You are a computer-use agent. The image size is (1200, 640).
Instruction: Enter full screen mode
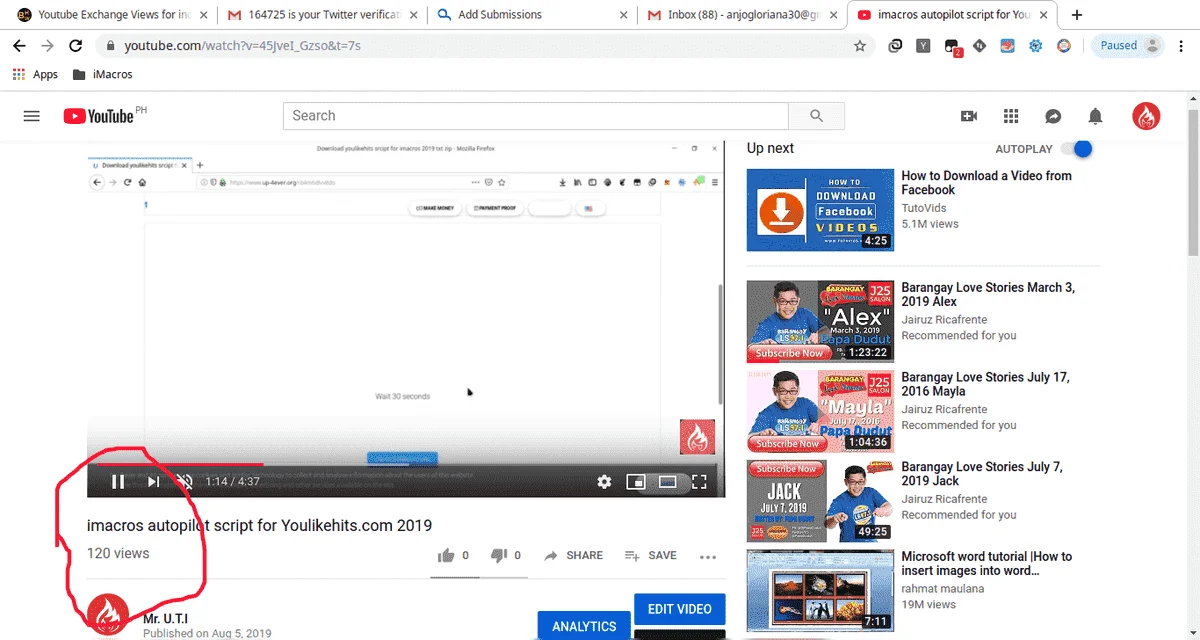pyautogui.click(x=700, y=482)
